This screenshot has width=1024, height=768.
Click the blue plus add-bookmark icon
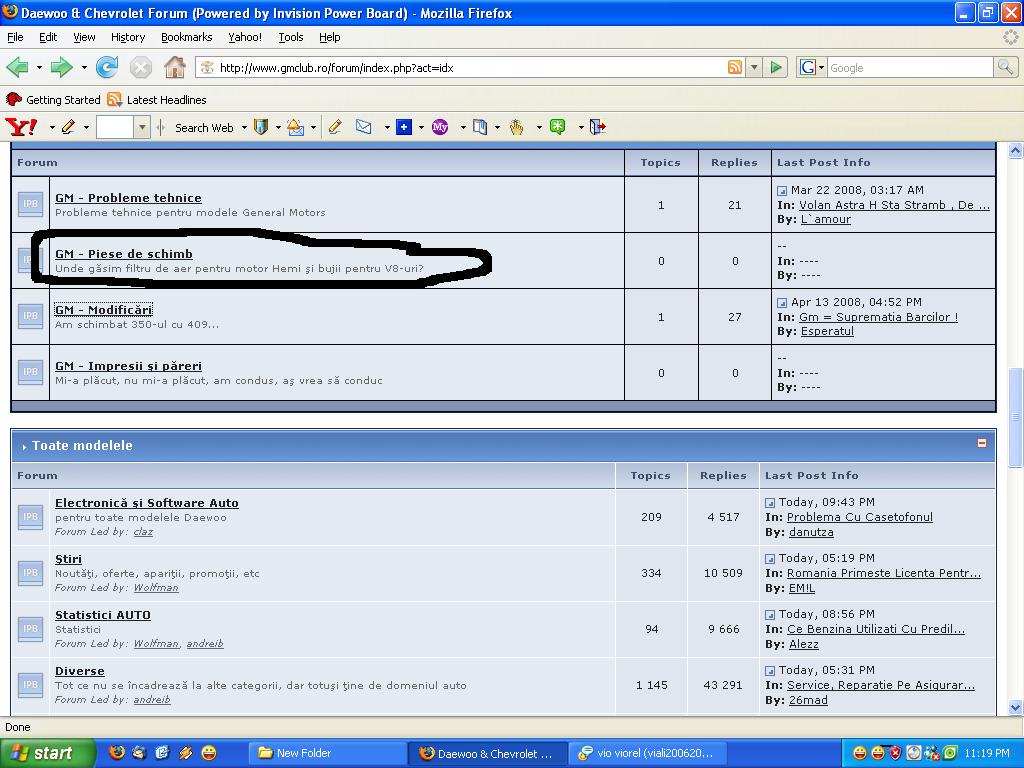coord(404,127)
